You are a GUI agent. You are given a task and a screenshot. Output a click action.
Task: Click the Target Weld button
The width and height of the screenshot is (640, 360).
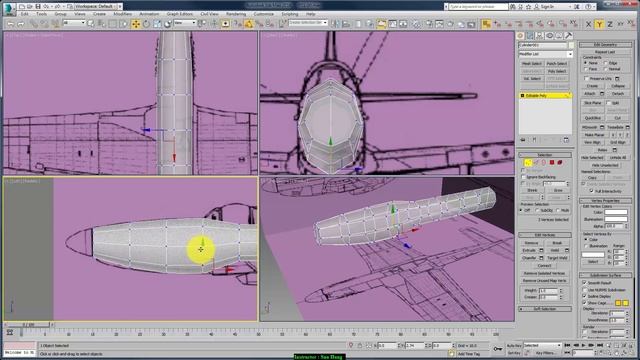point(558,258)
